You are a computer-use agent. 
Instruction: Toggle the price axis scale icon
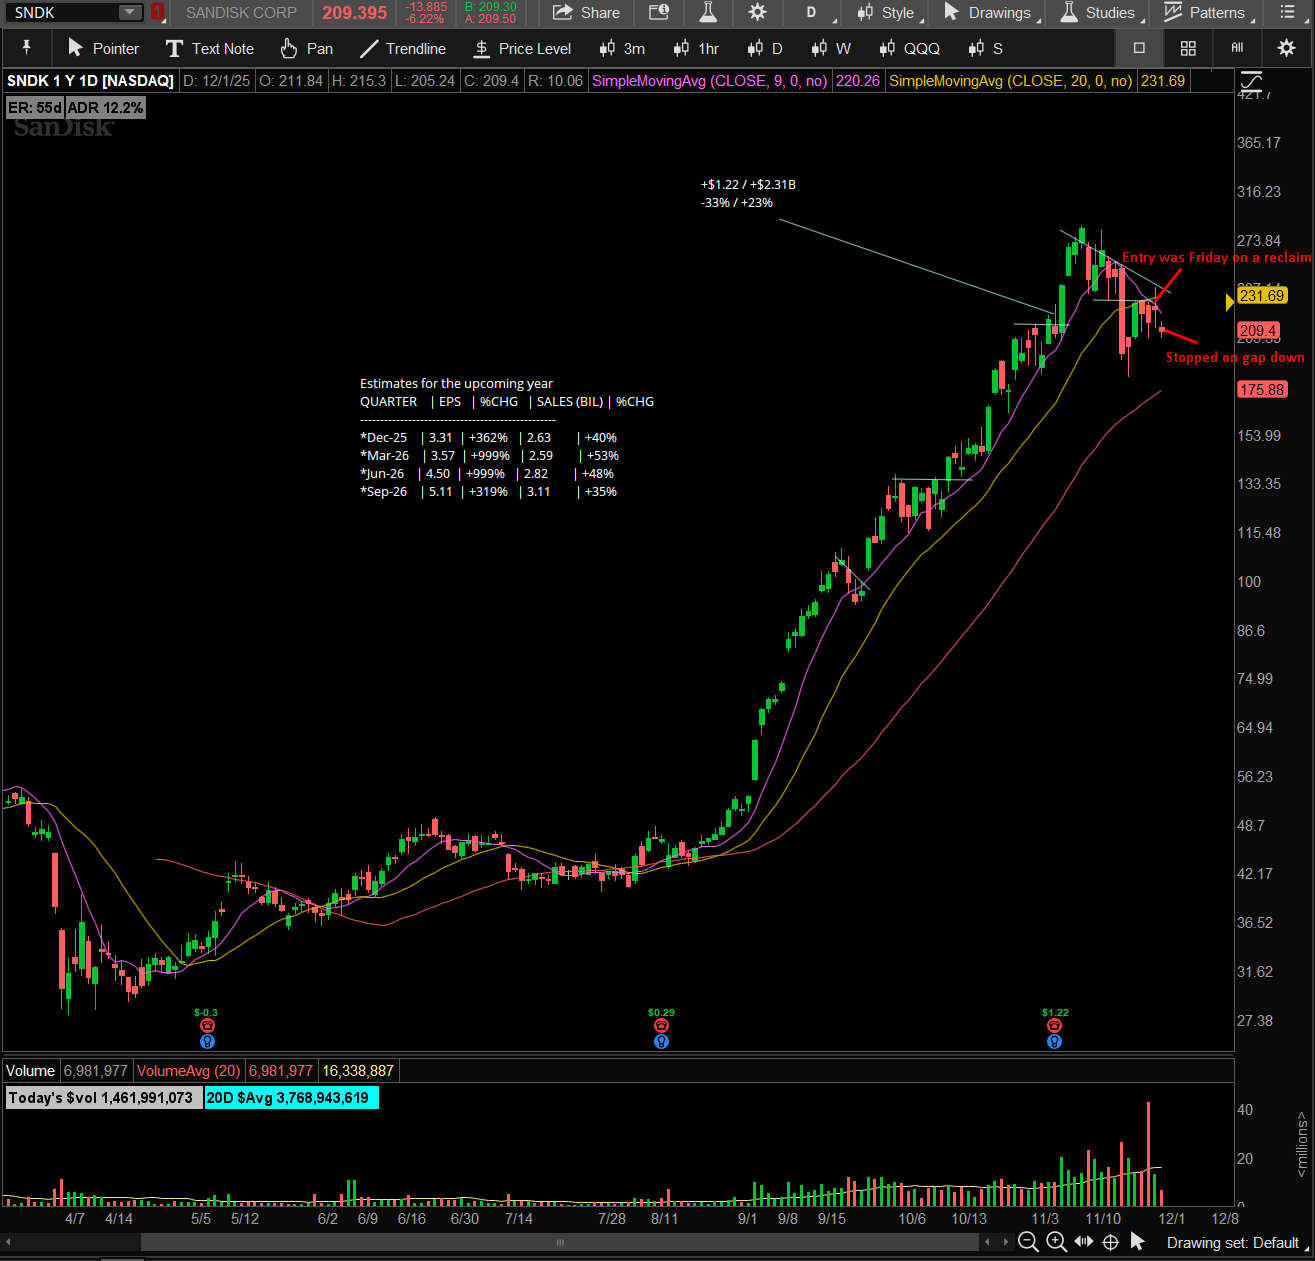click(x=1250, y=82)
